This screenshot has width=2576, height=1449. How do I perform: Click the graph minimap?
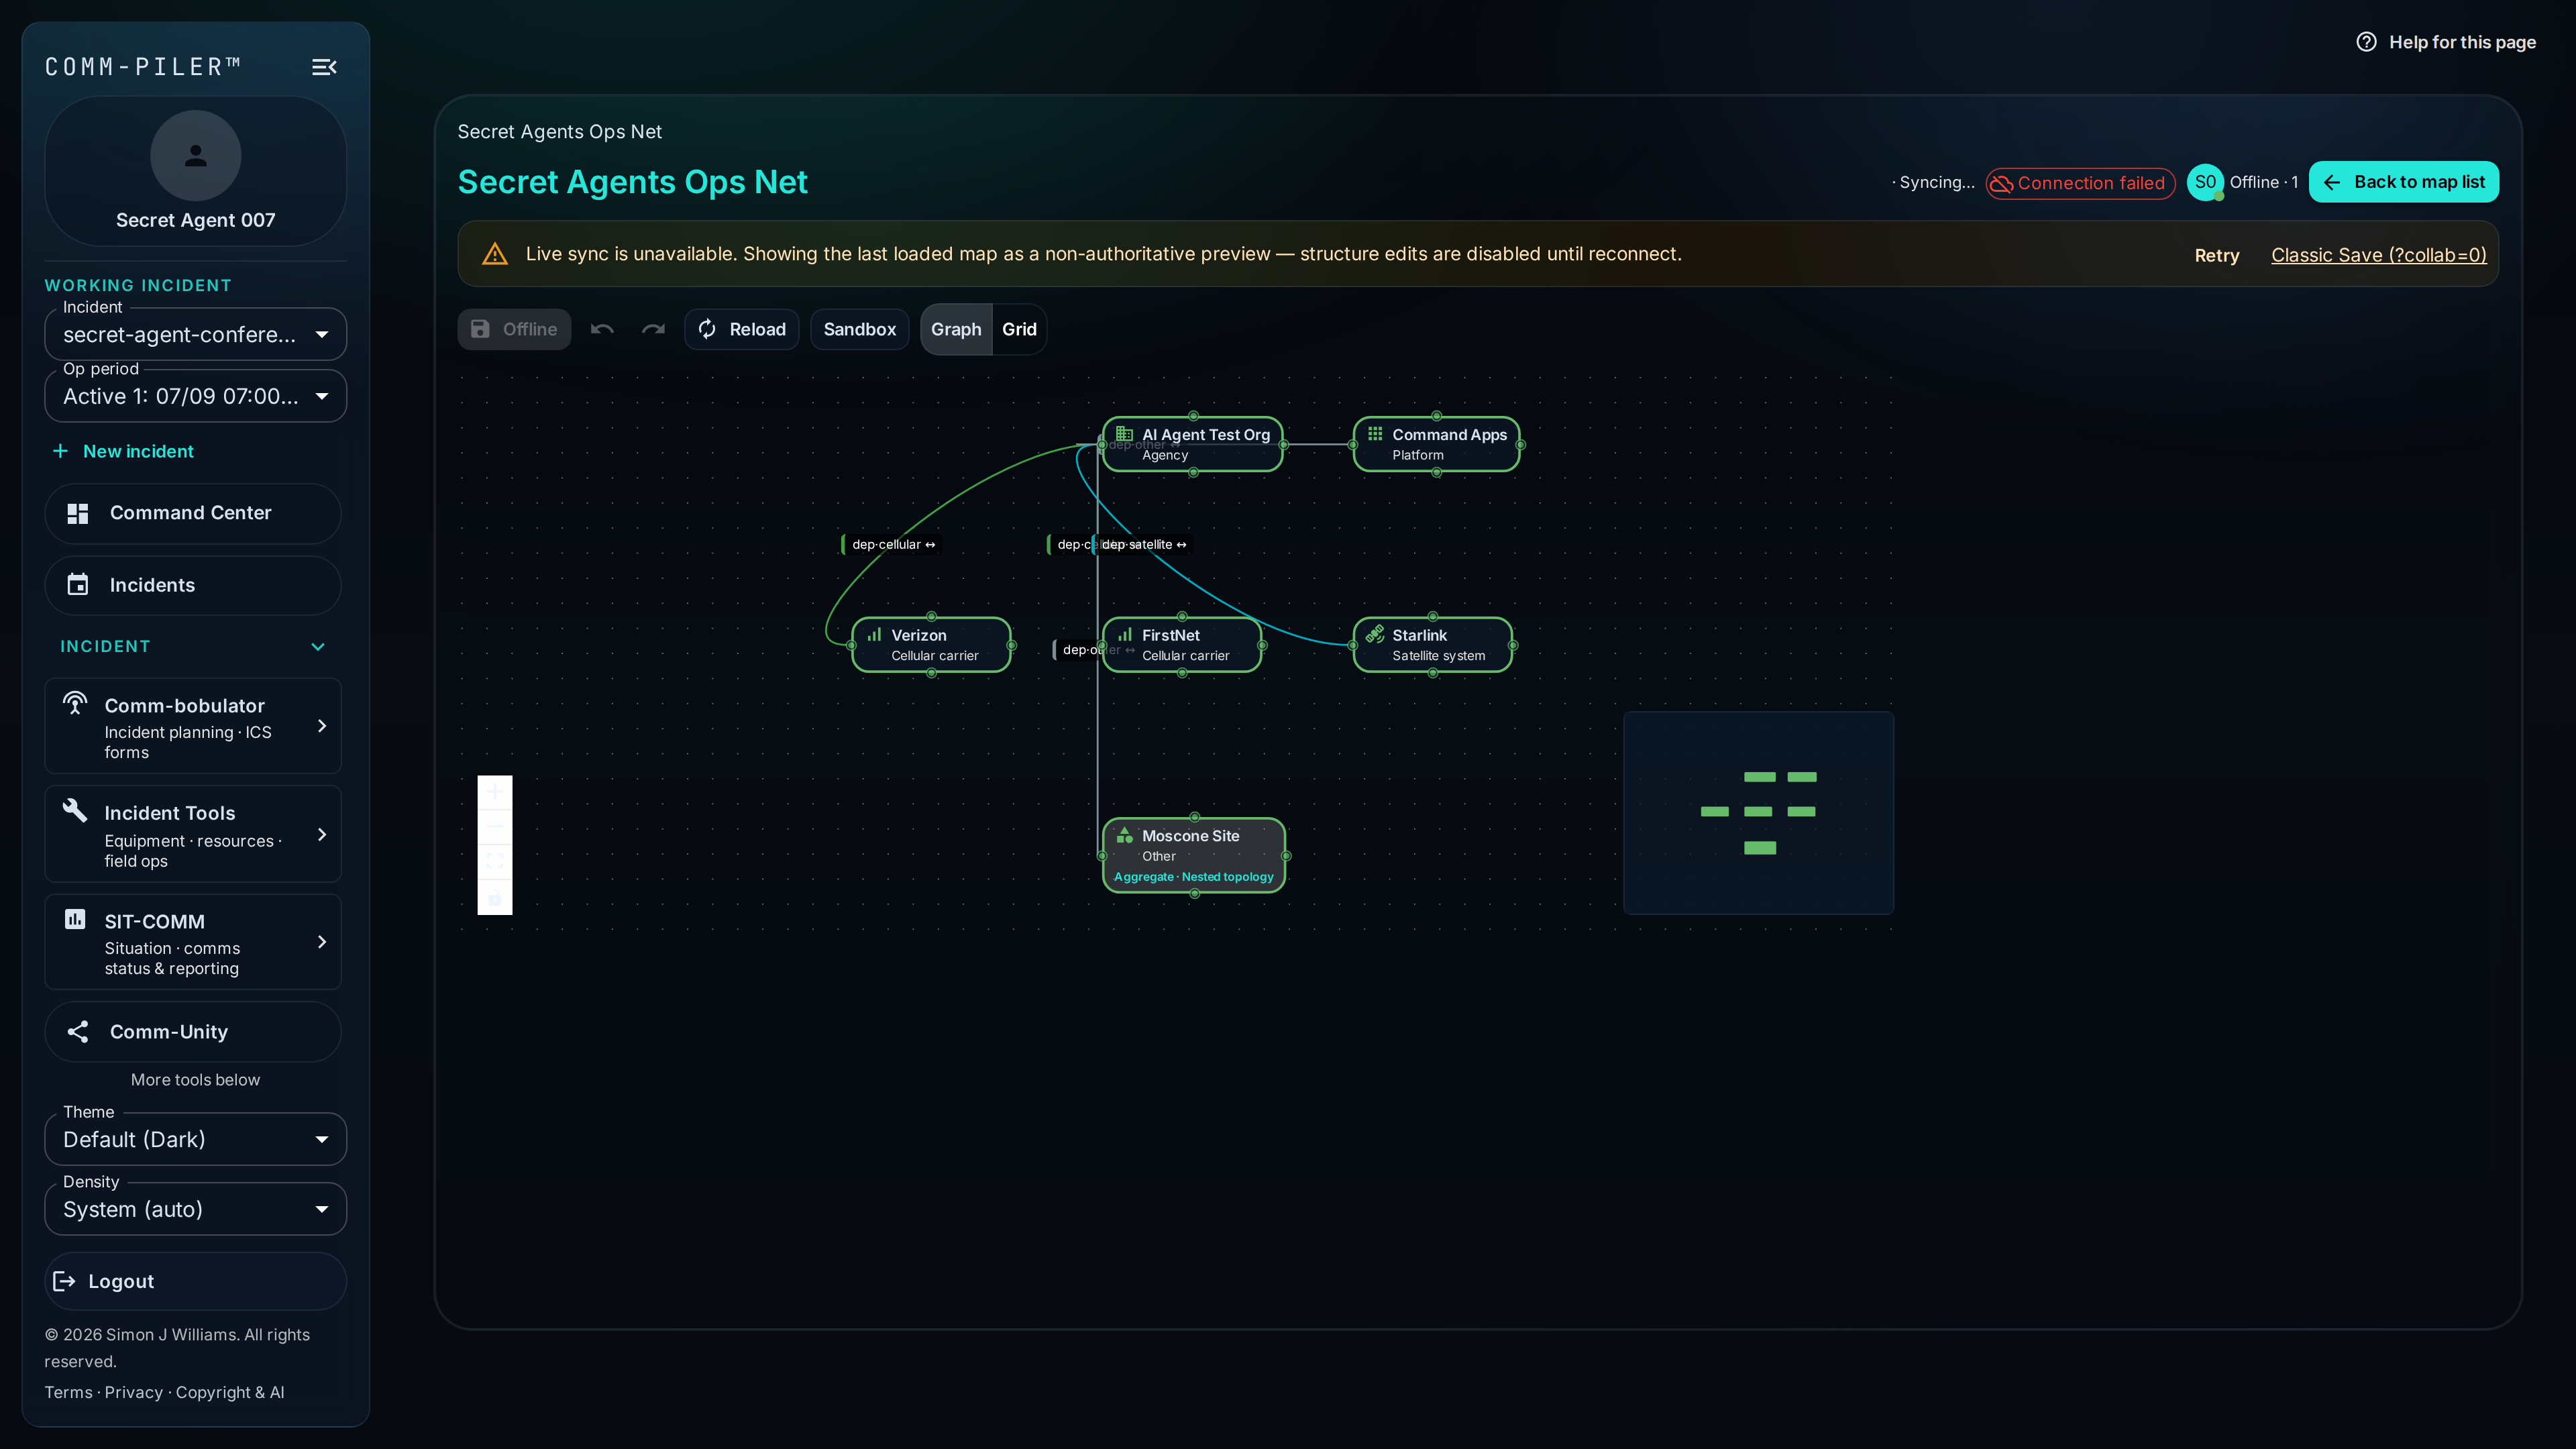(x=1758, y=812)
